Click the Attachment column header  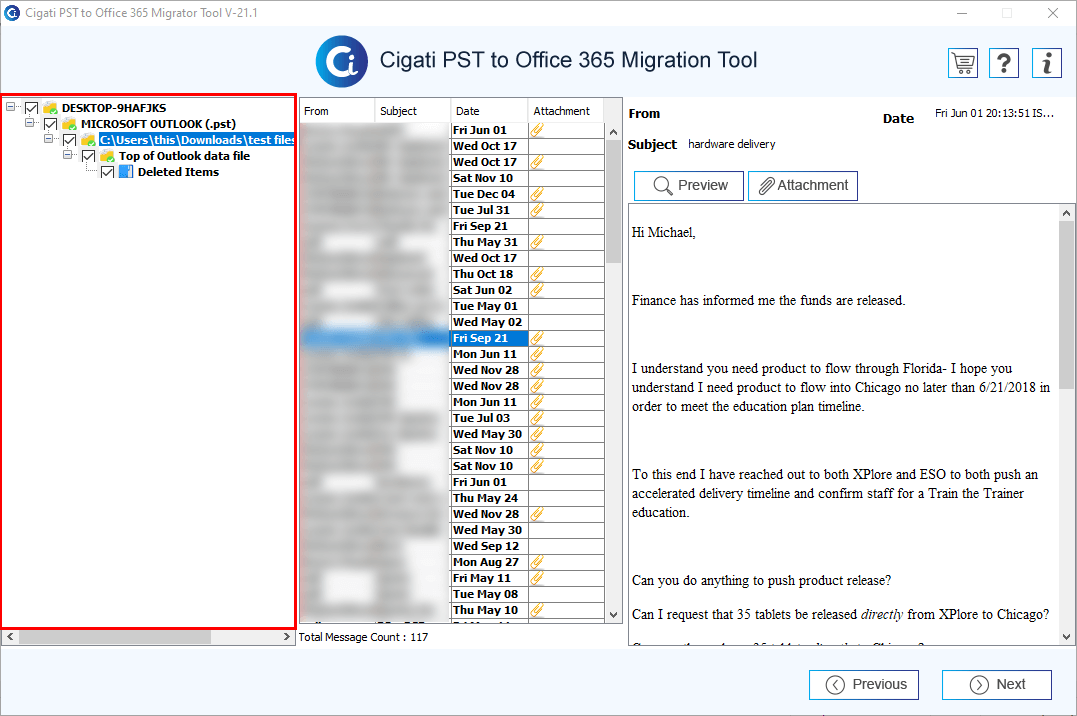point(565,111)
